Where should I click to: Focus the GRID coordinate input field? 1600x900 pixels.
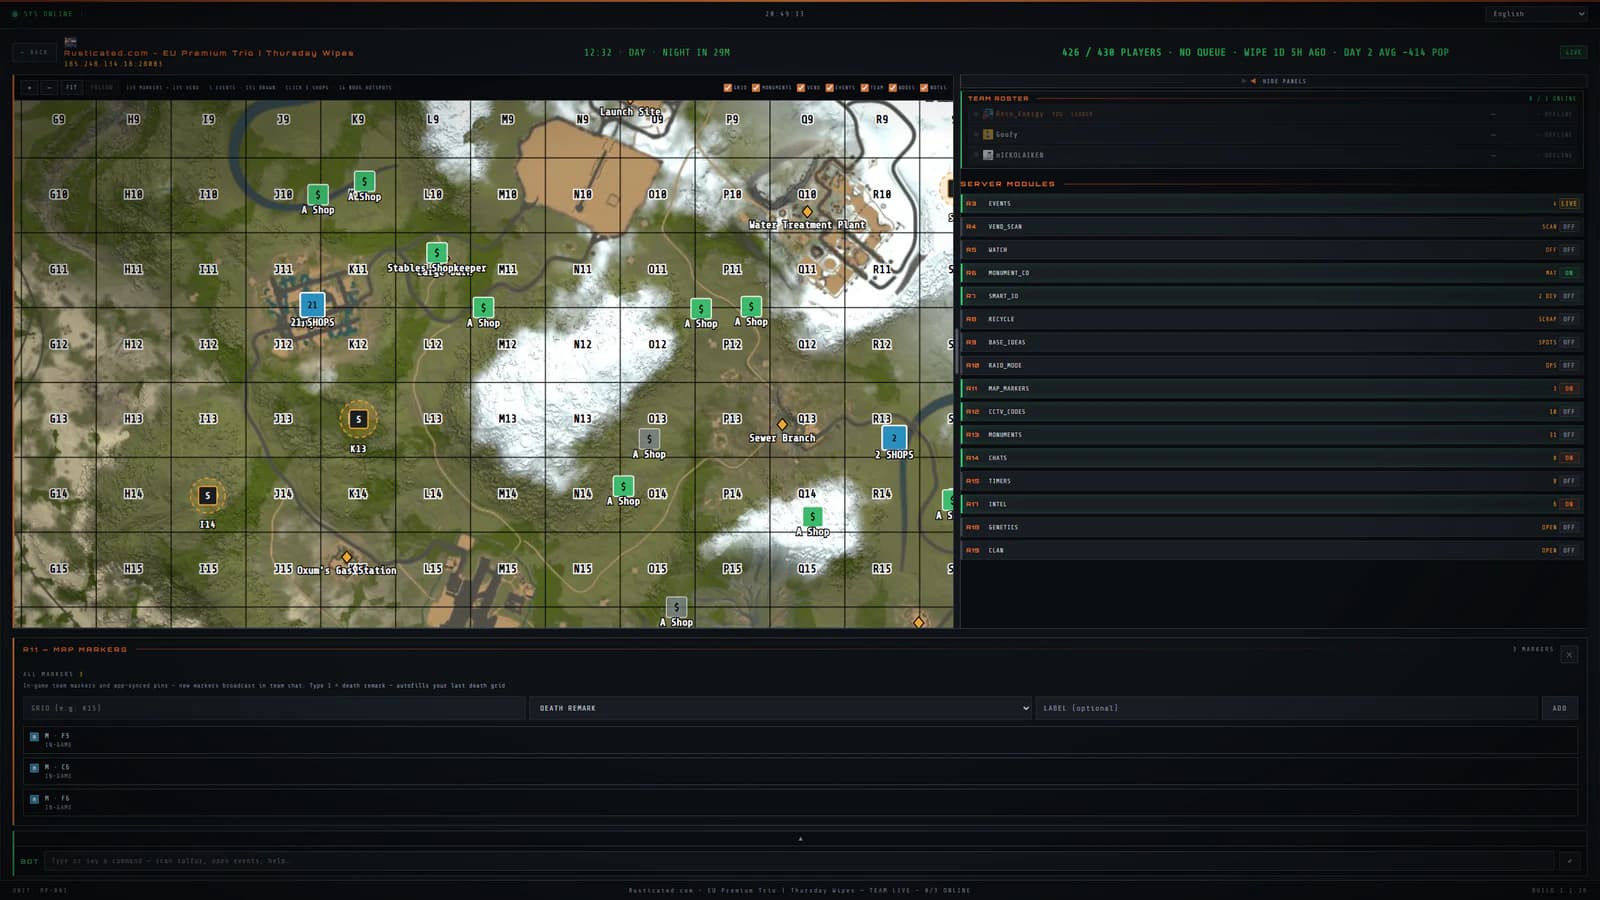coord(274,708)
